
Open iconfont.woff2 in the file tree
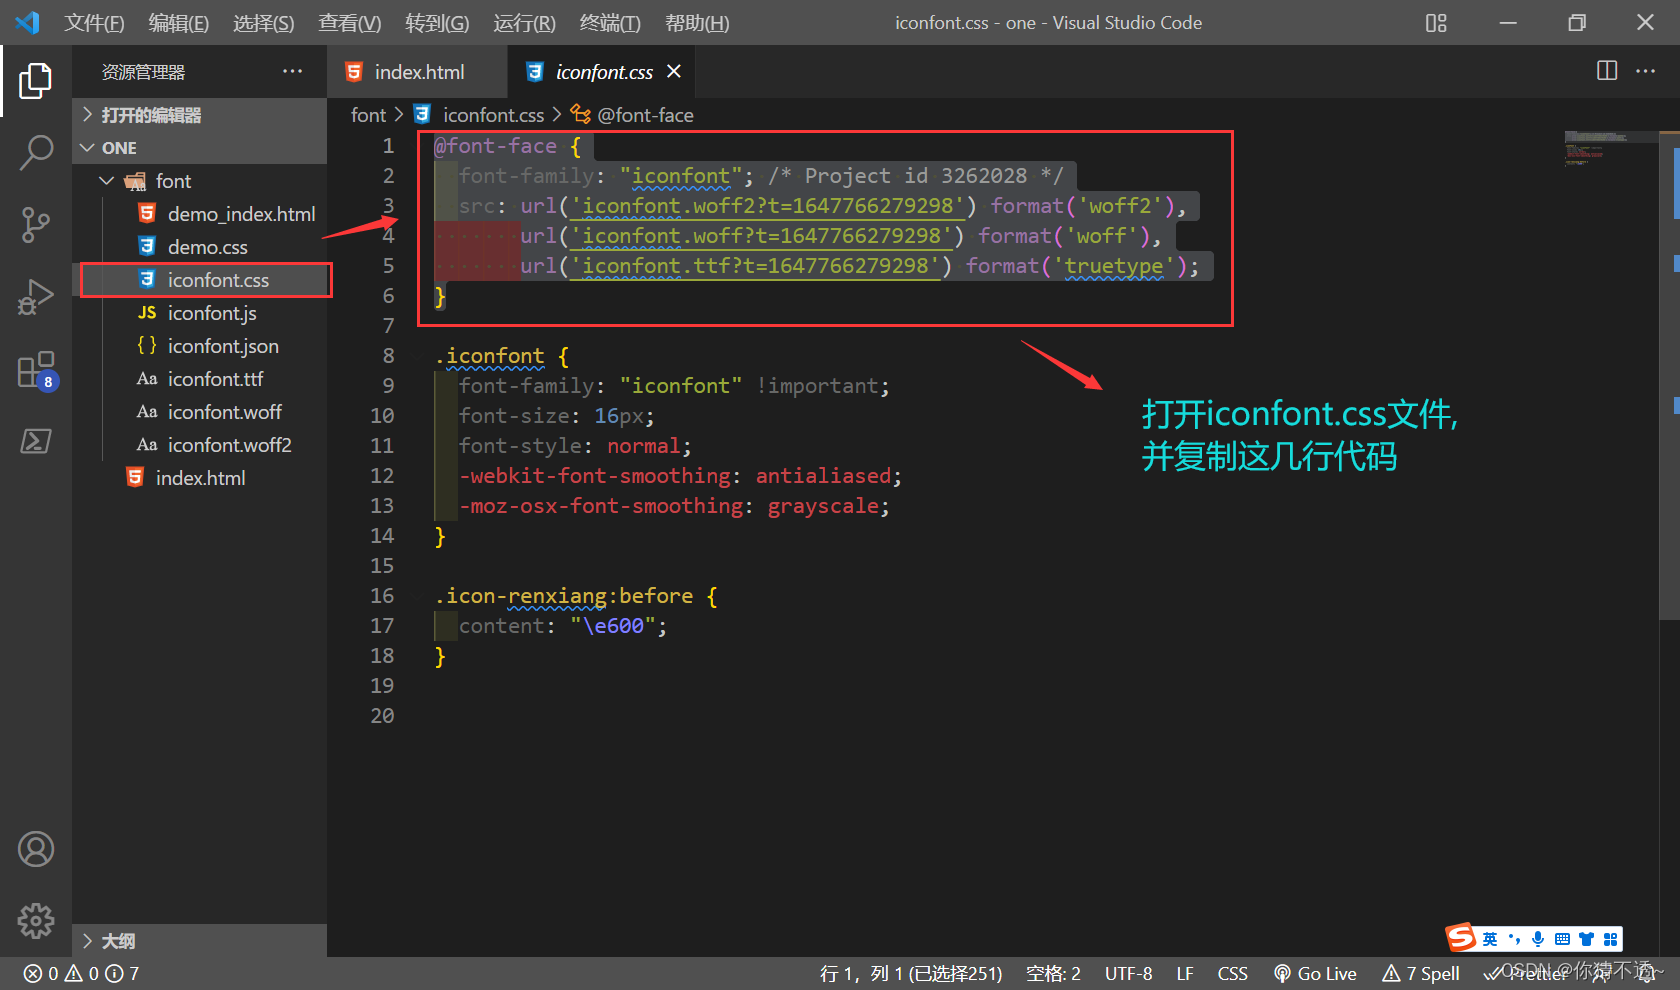[200, 445]
